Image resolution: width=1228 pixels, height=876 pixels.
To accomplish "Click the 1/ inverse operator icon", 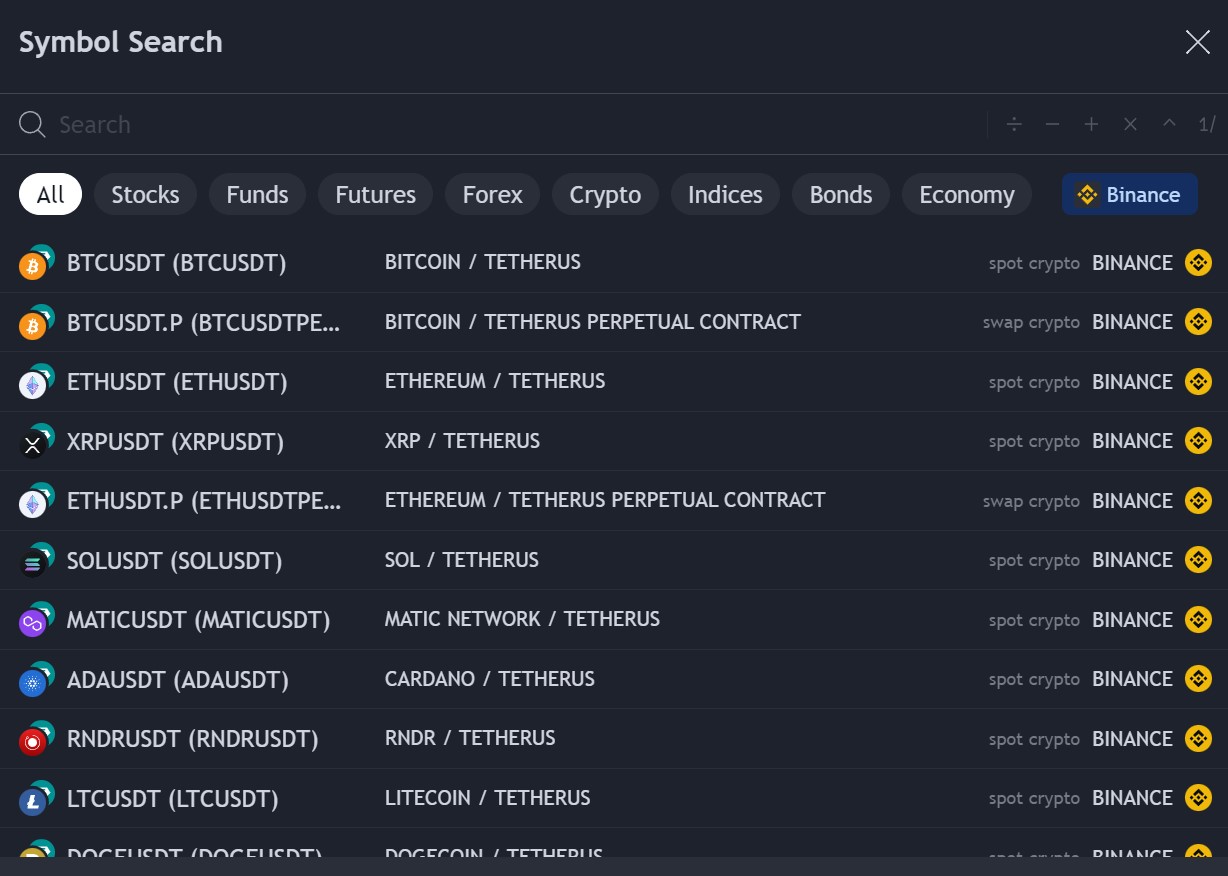I will 1207,124.
